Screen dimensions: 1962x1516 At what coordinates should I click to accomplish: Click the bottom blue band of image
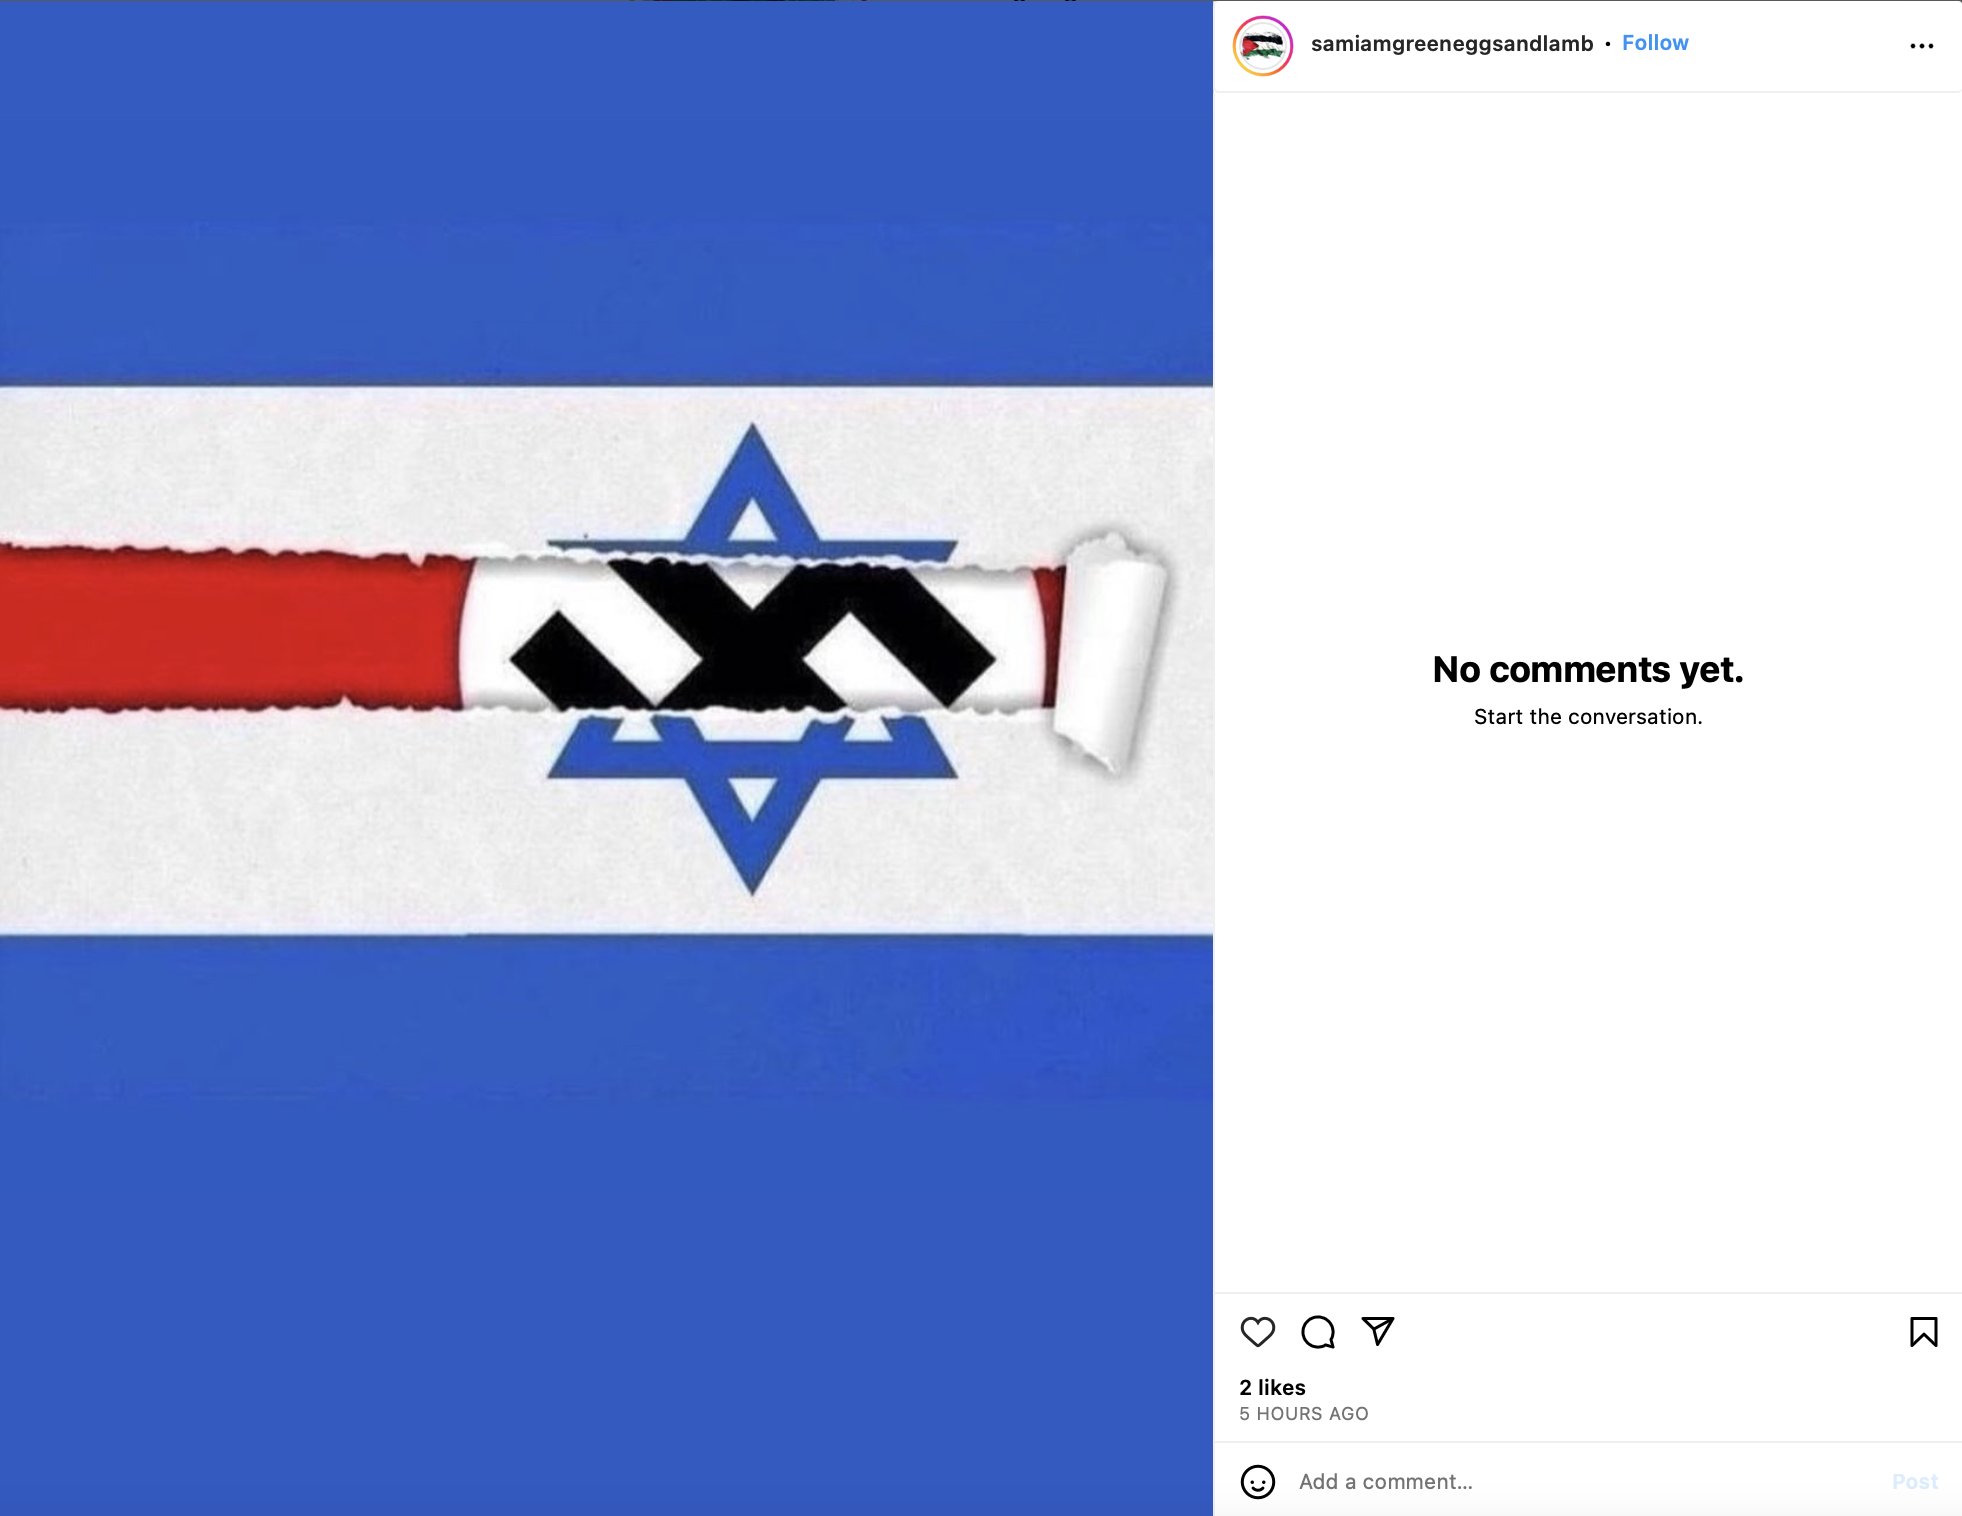click(606, 1225)
